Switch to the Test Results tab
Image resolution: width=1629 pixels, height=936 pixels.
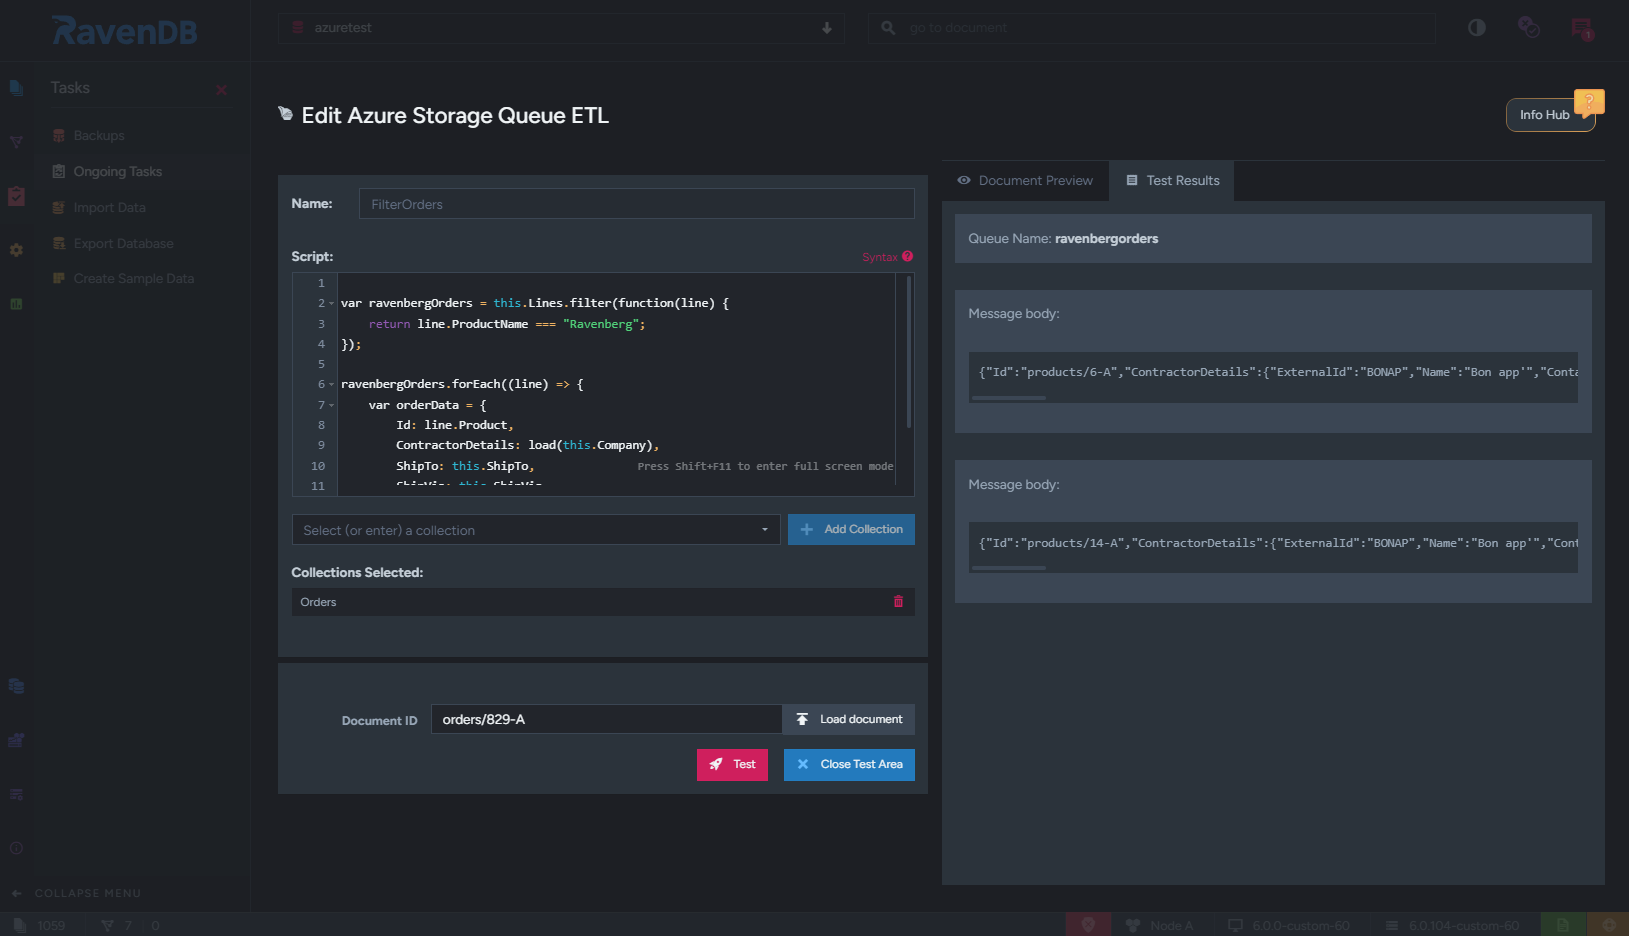[1172, 181]
